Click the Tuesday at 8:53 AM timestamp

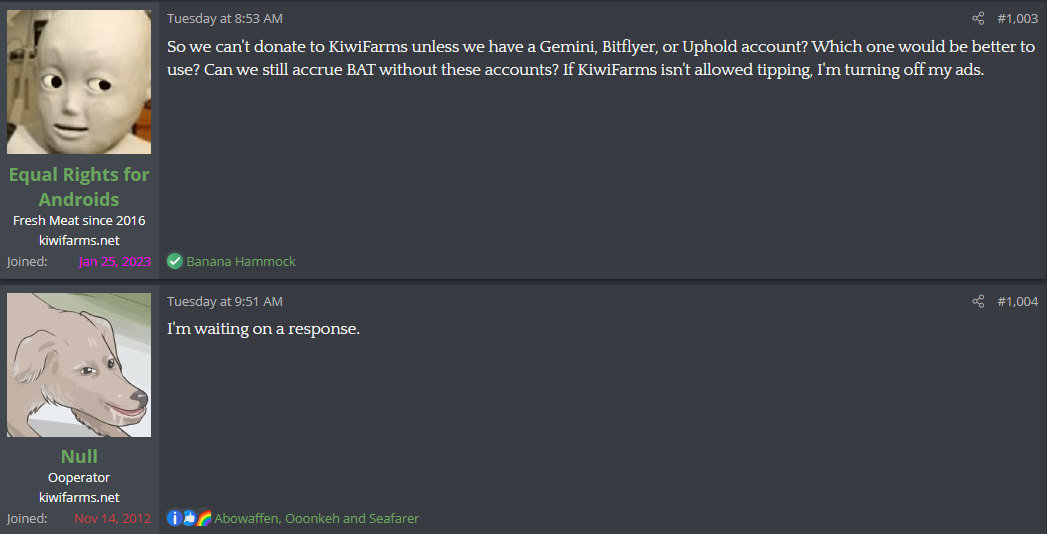coord(224,19)
